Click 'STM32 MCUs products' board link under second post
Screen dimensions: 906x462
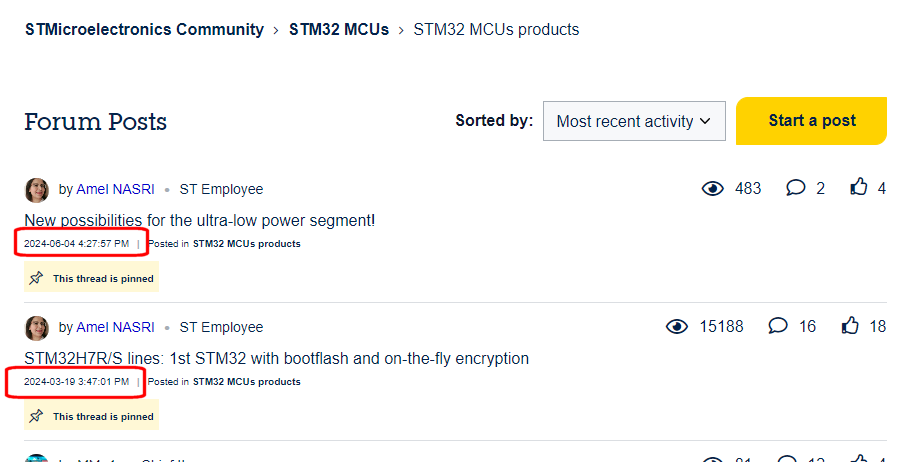[246, 381]
